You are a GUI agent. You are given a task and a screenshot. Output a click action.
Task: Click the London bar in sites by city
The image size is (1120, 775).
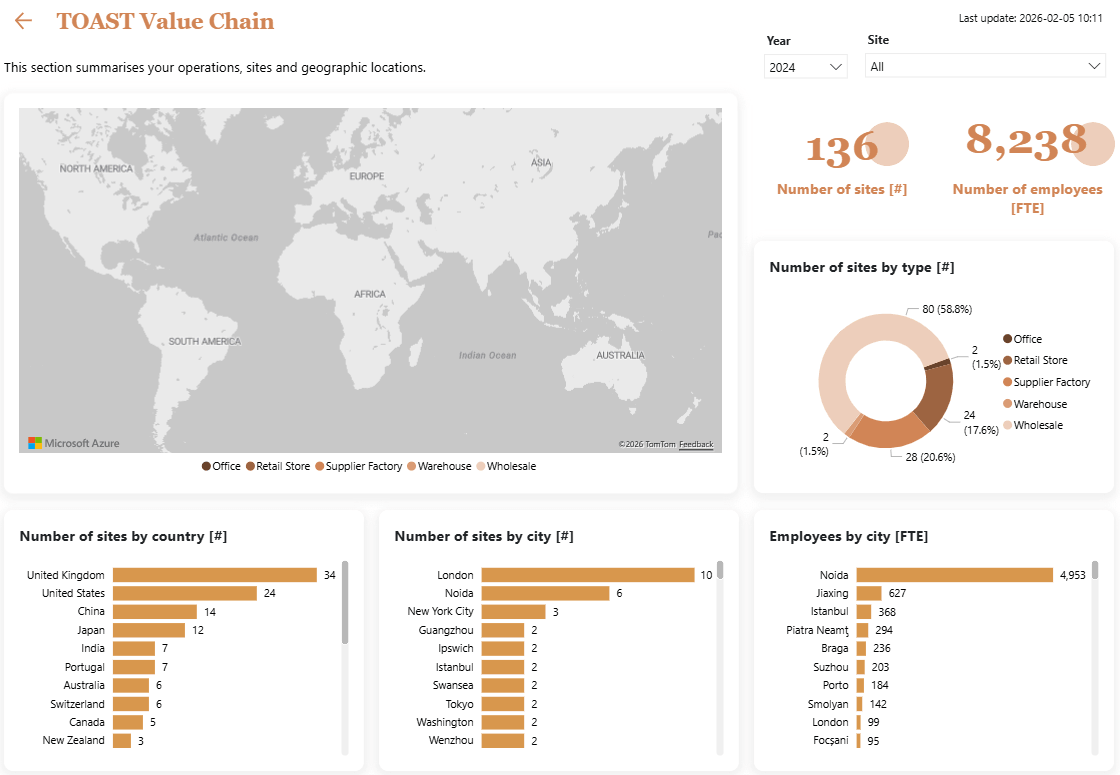587,575
